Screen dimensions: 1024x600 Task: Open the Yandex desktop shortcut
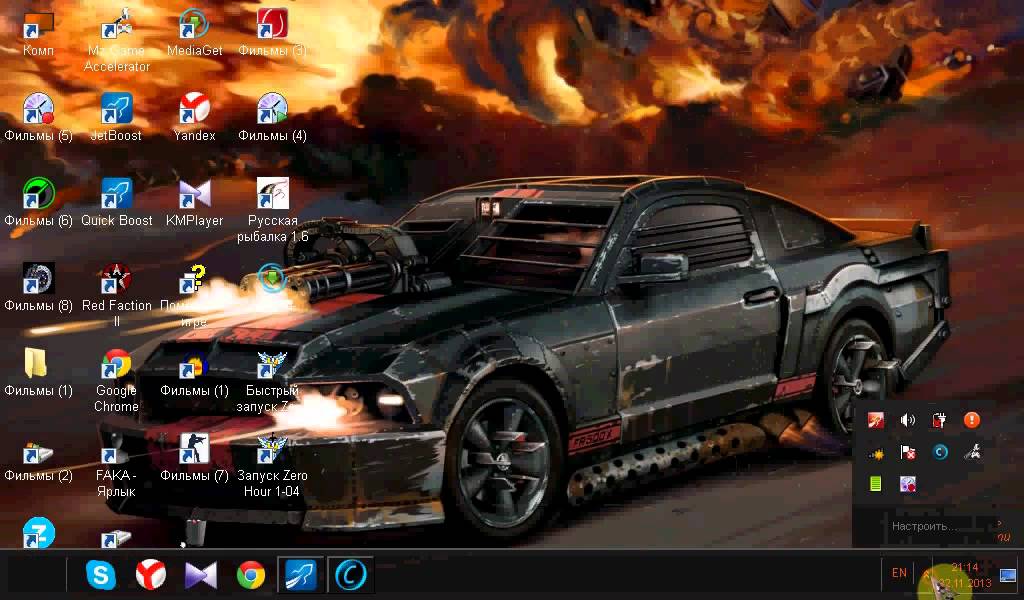coord(194,118)
